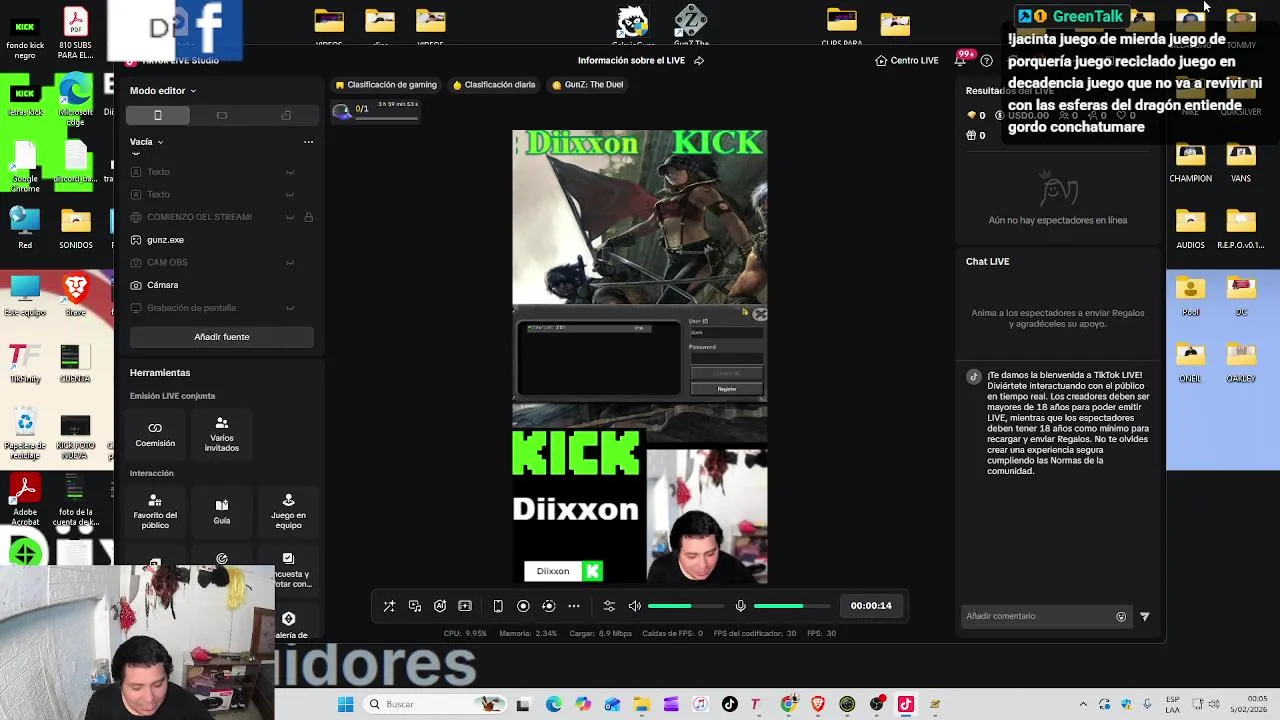Click the taskbar Buscar search box
1280x720 pixels.
pyautogui.click(x=434, y=705)
